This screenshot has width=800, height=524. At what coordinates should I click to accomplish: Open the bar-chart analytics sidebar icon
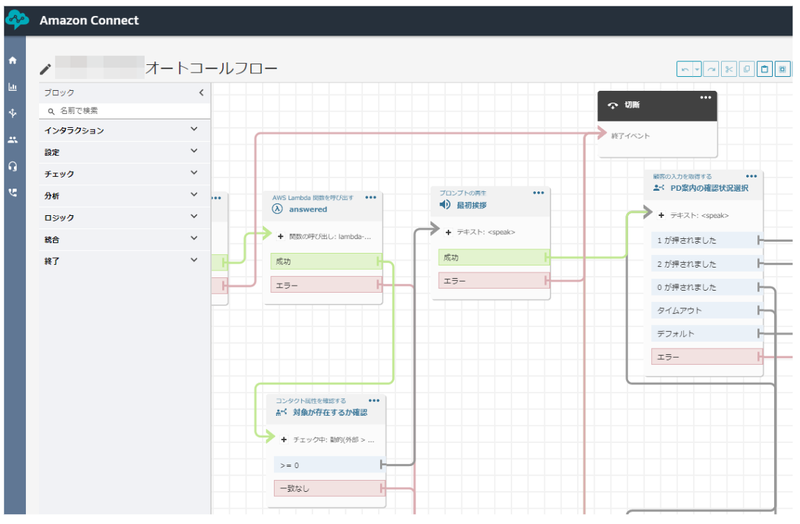click(x=13, y=87)
